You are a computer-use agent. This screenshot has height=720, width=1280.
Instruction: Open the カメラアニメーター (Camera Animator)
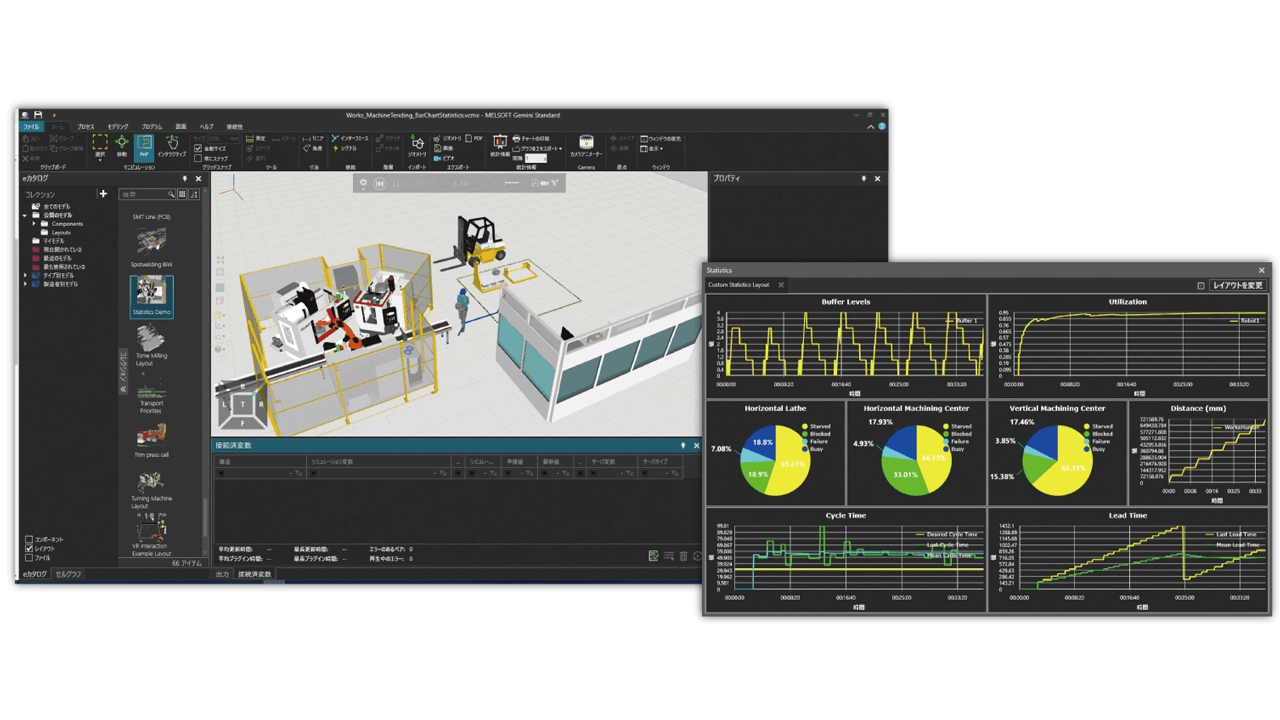(587, 146)
